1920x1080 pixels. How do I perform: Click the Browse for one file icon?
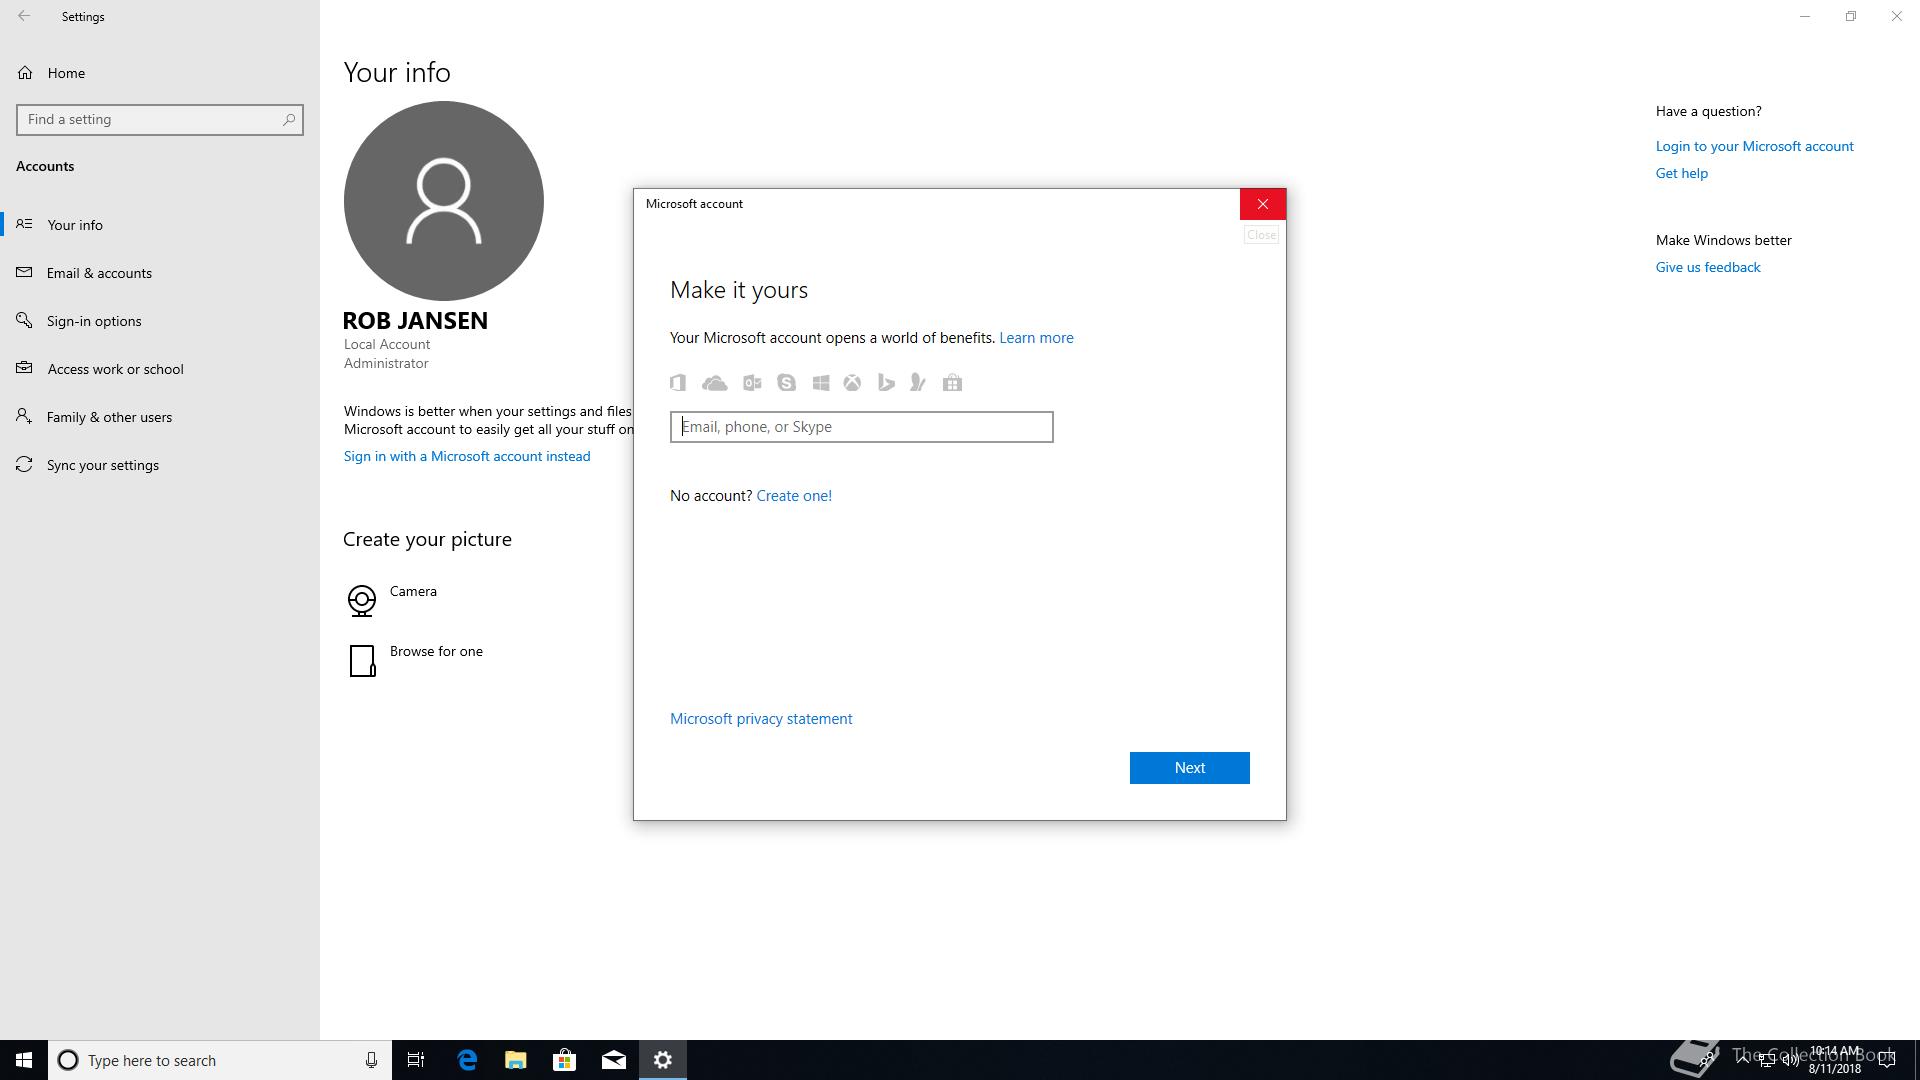(362, 660)
